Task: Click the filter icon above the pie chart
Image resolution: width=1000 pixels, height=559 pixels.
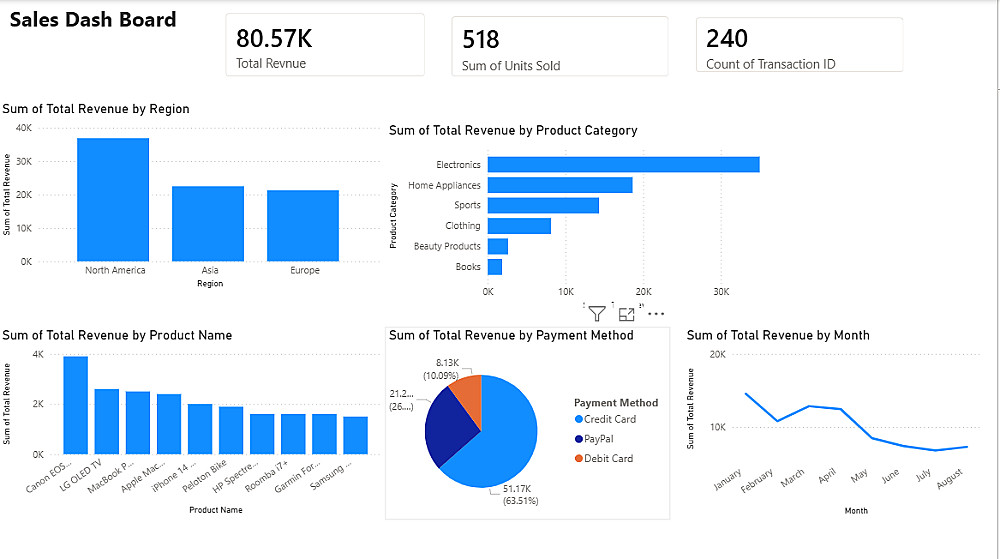Action: point(597,314)
